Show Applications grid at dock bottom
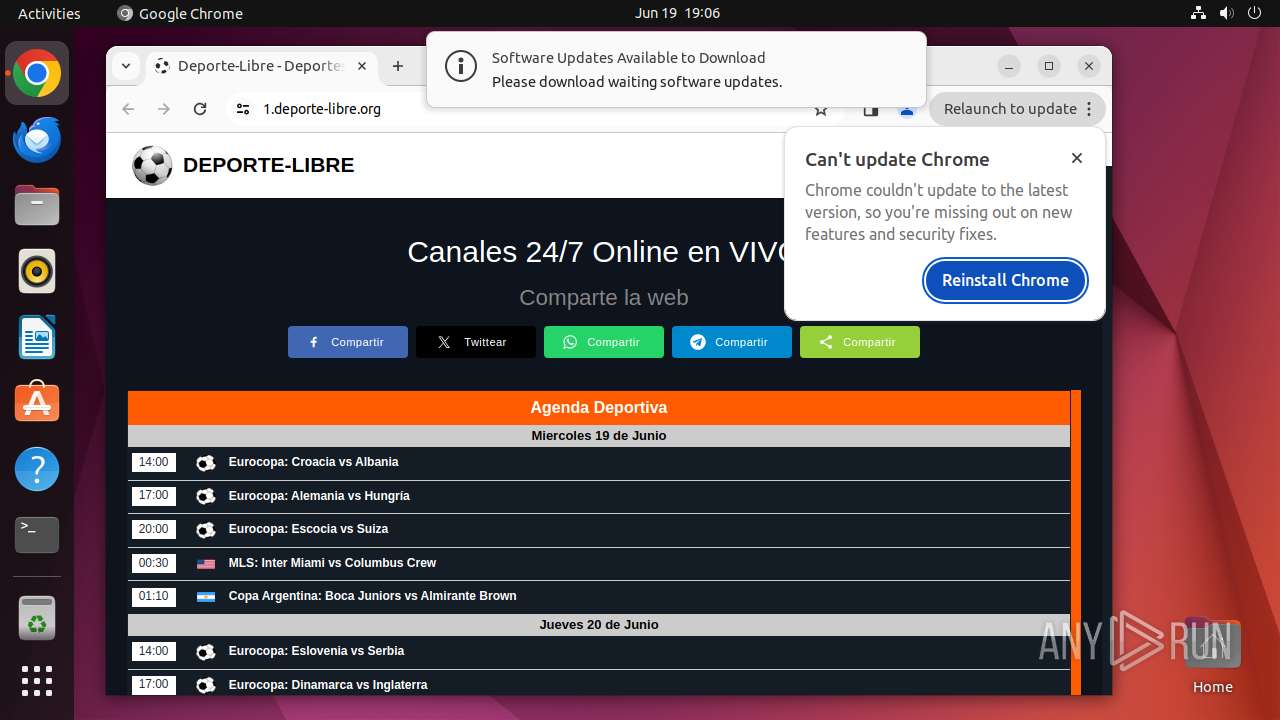 pos(37,681)
